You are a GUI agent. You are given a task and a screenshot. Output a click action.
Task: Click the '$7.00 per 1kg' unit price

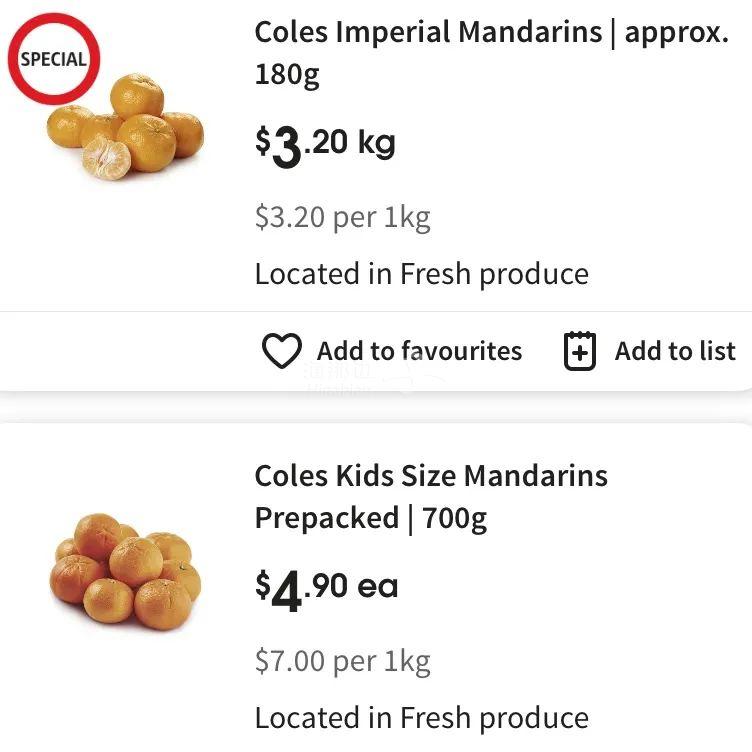click(342, 661)
